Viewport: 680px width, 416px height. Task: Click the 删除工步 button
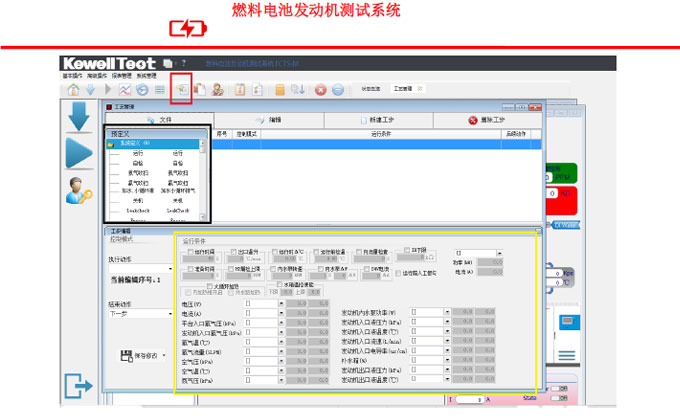pyautogui.click(x=488, y=120)
